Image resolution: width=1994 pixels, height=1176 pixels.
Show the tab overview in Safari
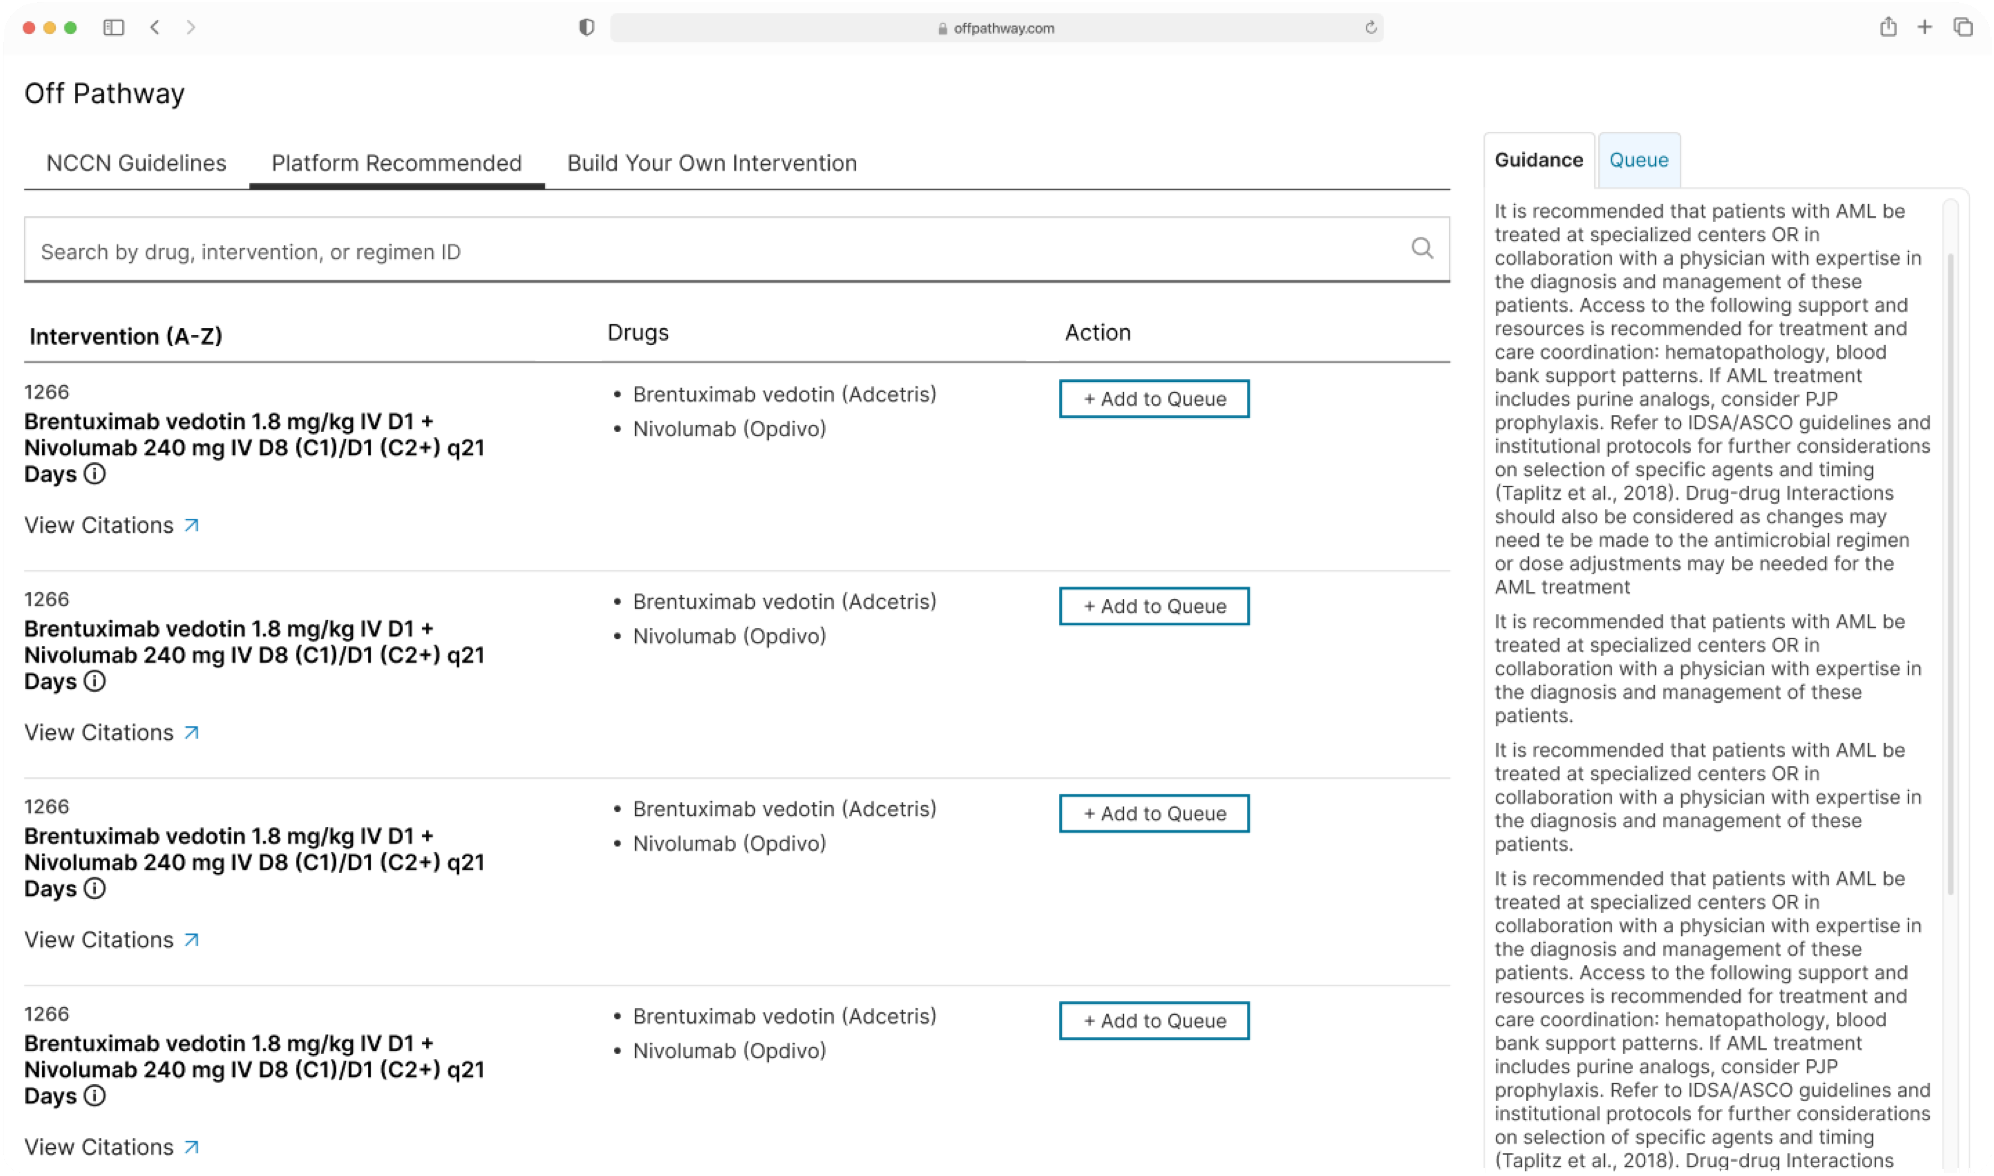click(x=1962, y=27)
